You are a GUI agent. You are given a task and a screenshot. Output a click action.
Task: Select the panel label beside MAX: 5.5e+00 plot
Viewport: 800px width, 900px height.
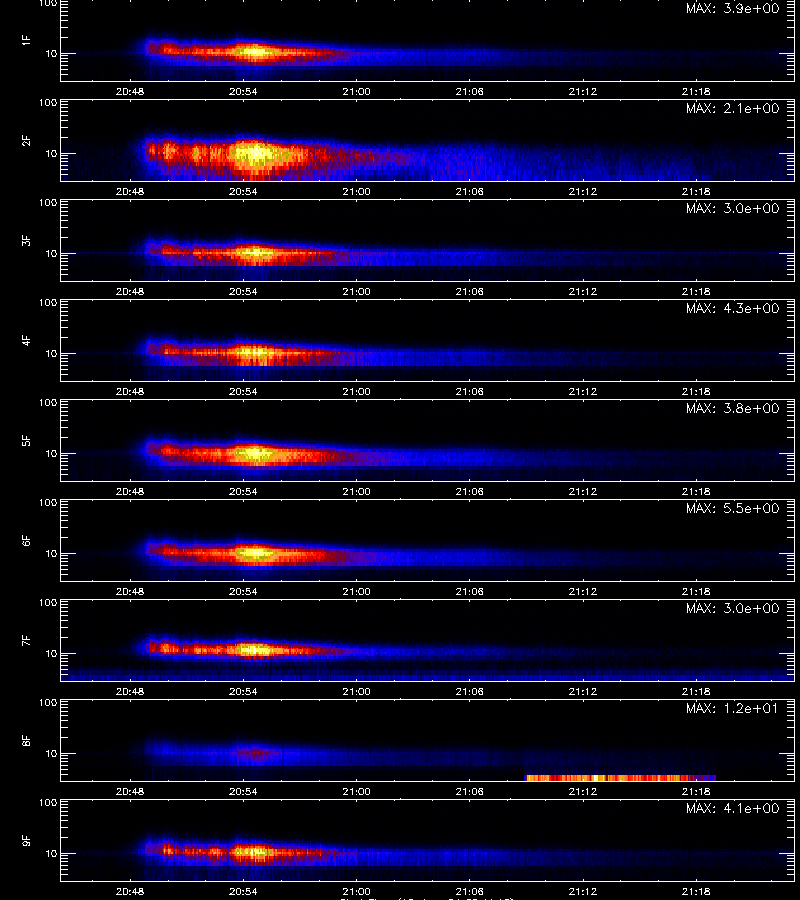pyautogui.click(x=26, y=541)
